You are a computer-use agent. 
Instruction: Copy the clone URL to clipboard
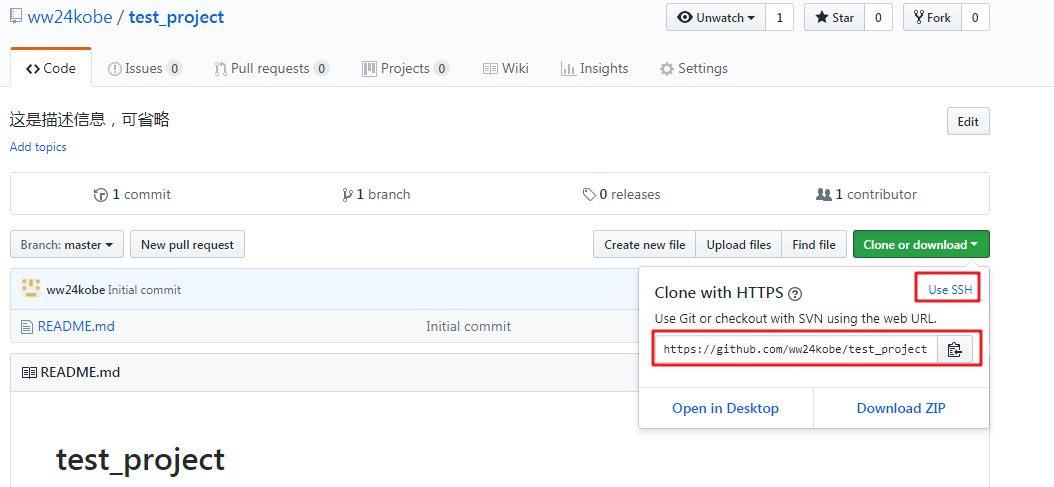(x=954, y=349)
